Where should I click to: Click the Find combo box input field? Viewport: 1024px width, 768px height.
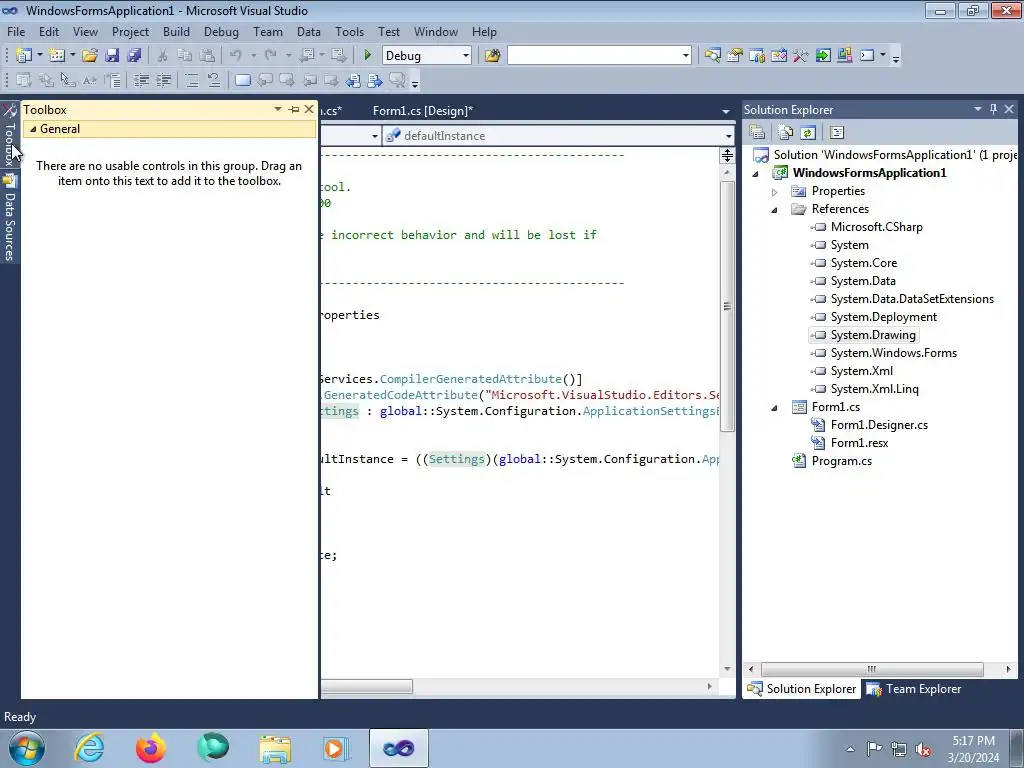[x=593, y=56]
